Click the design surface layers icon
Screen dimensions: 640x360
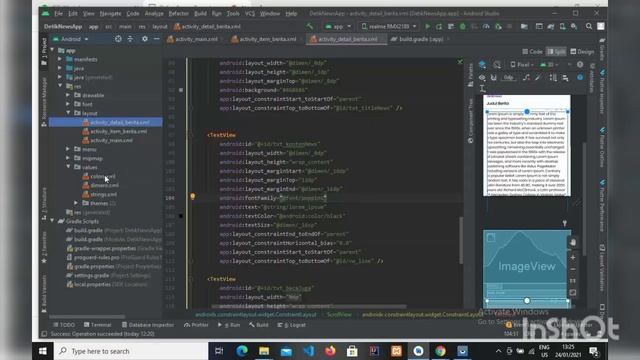click(482, 64)
